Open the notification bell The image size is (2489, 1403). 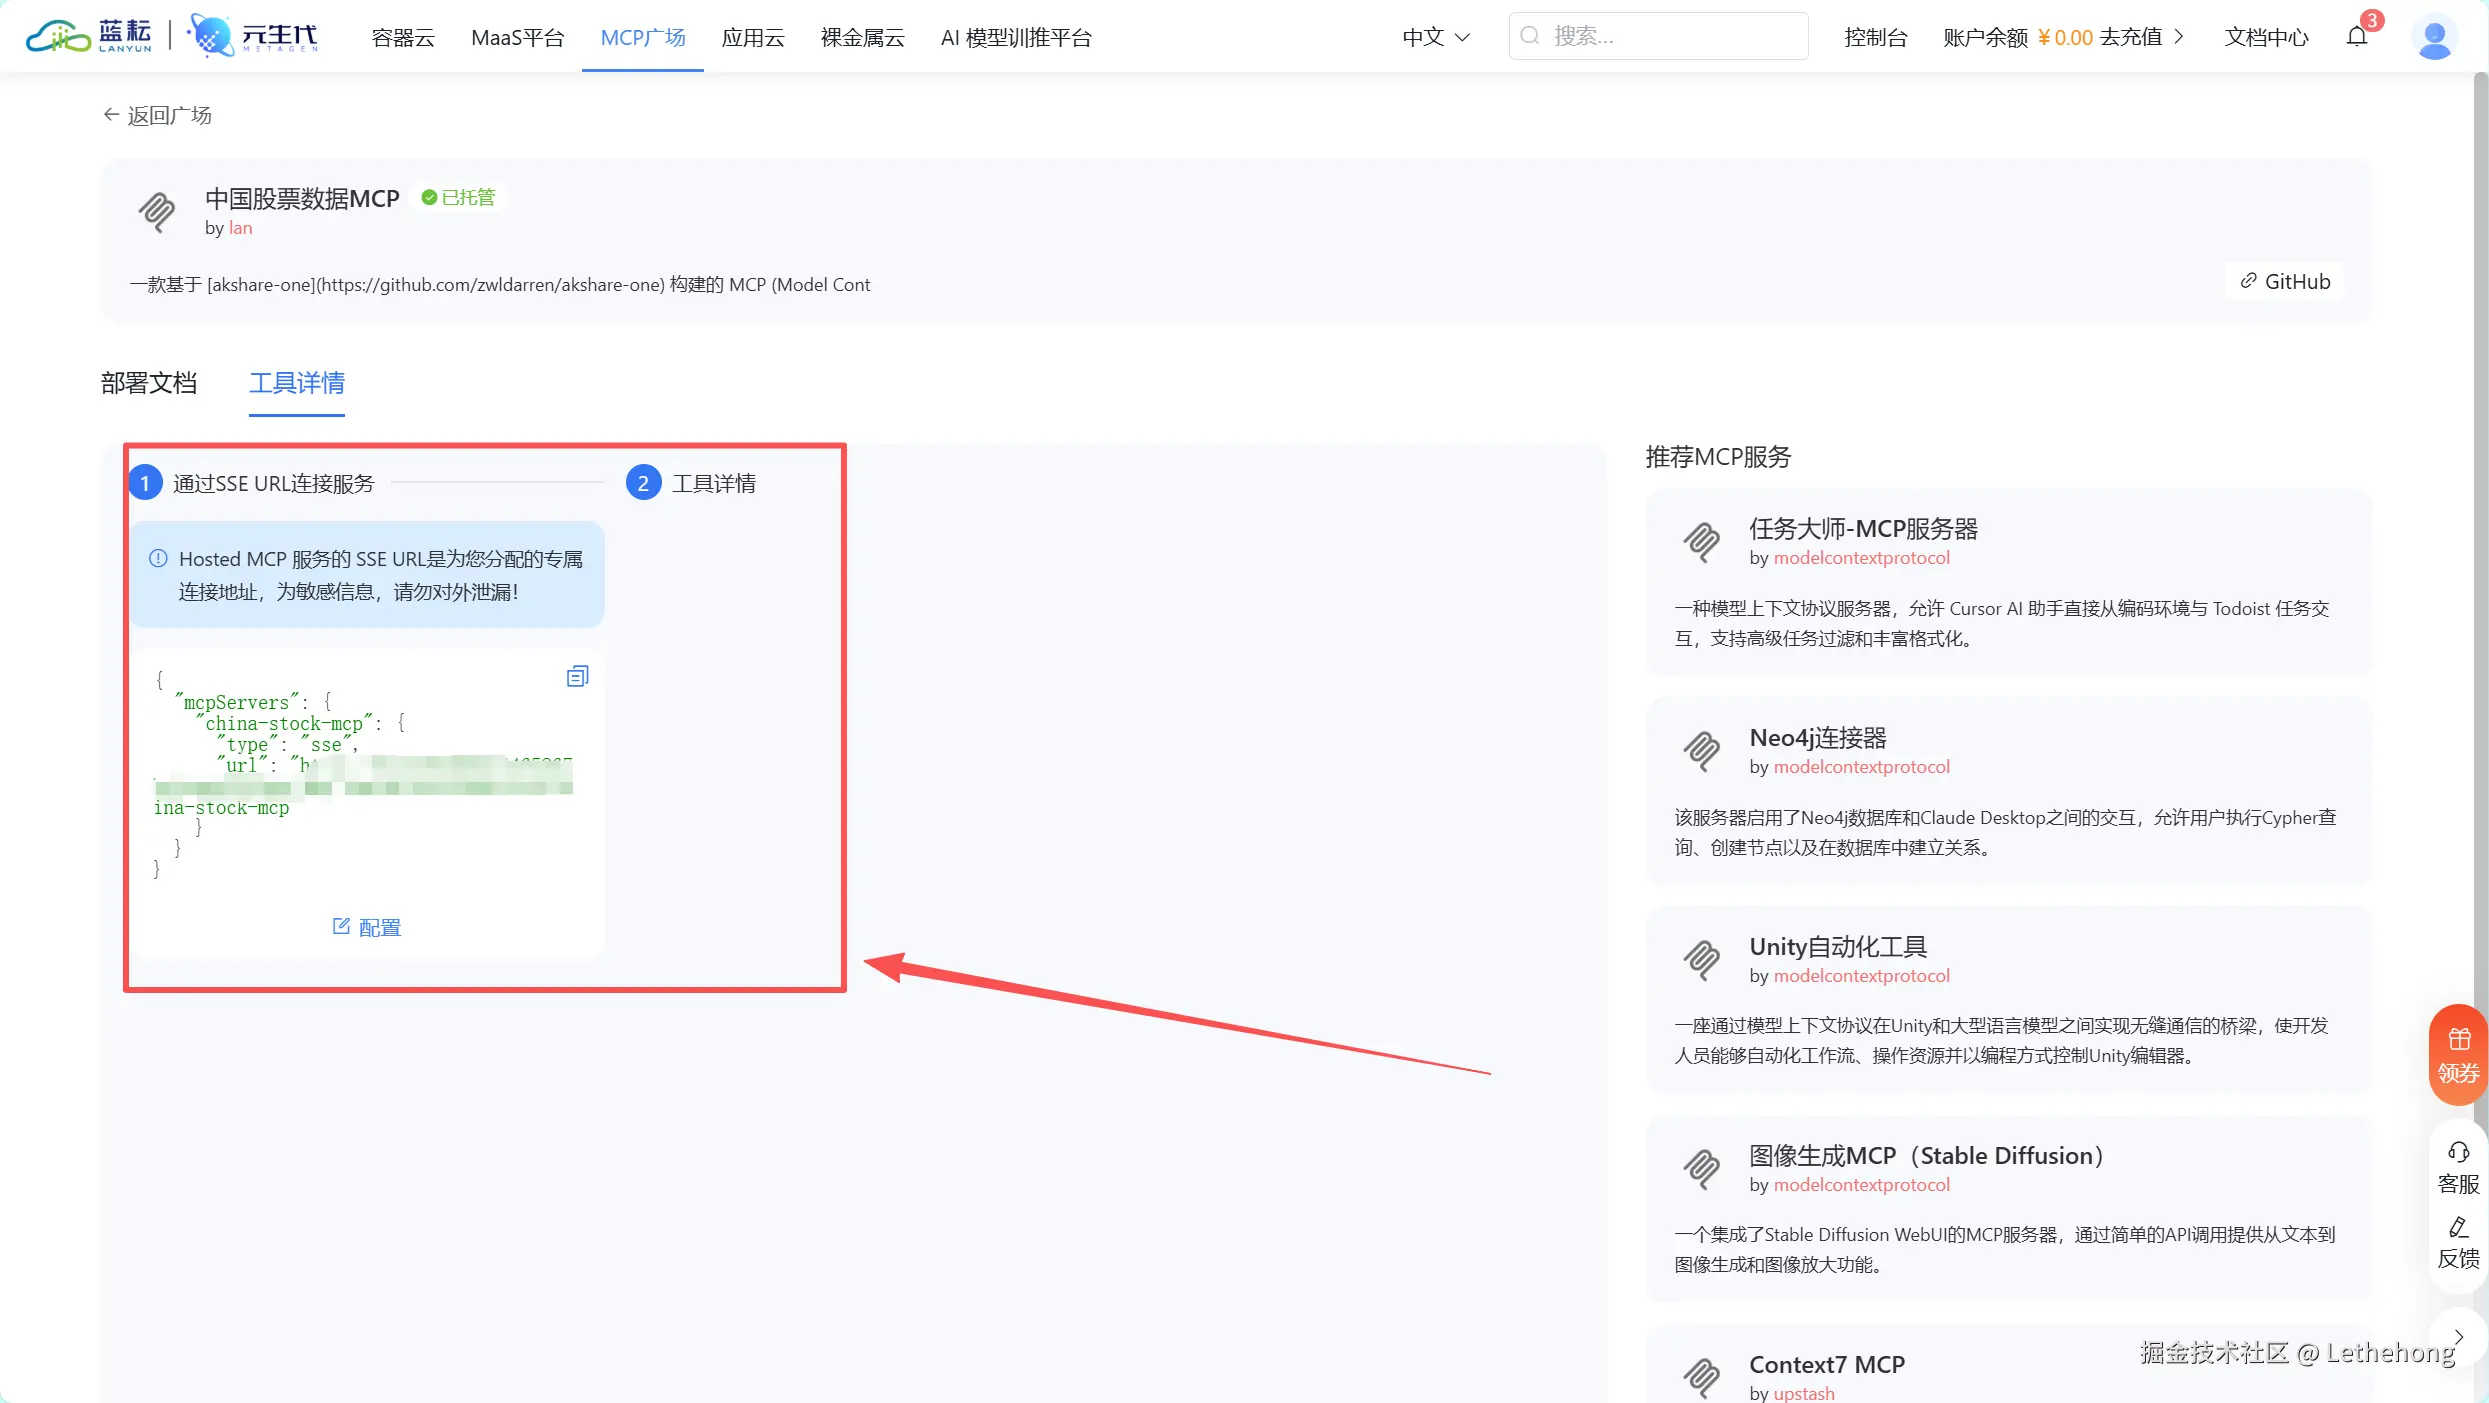click(x=2357, y=37)
